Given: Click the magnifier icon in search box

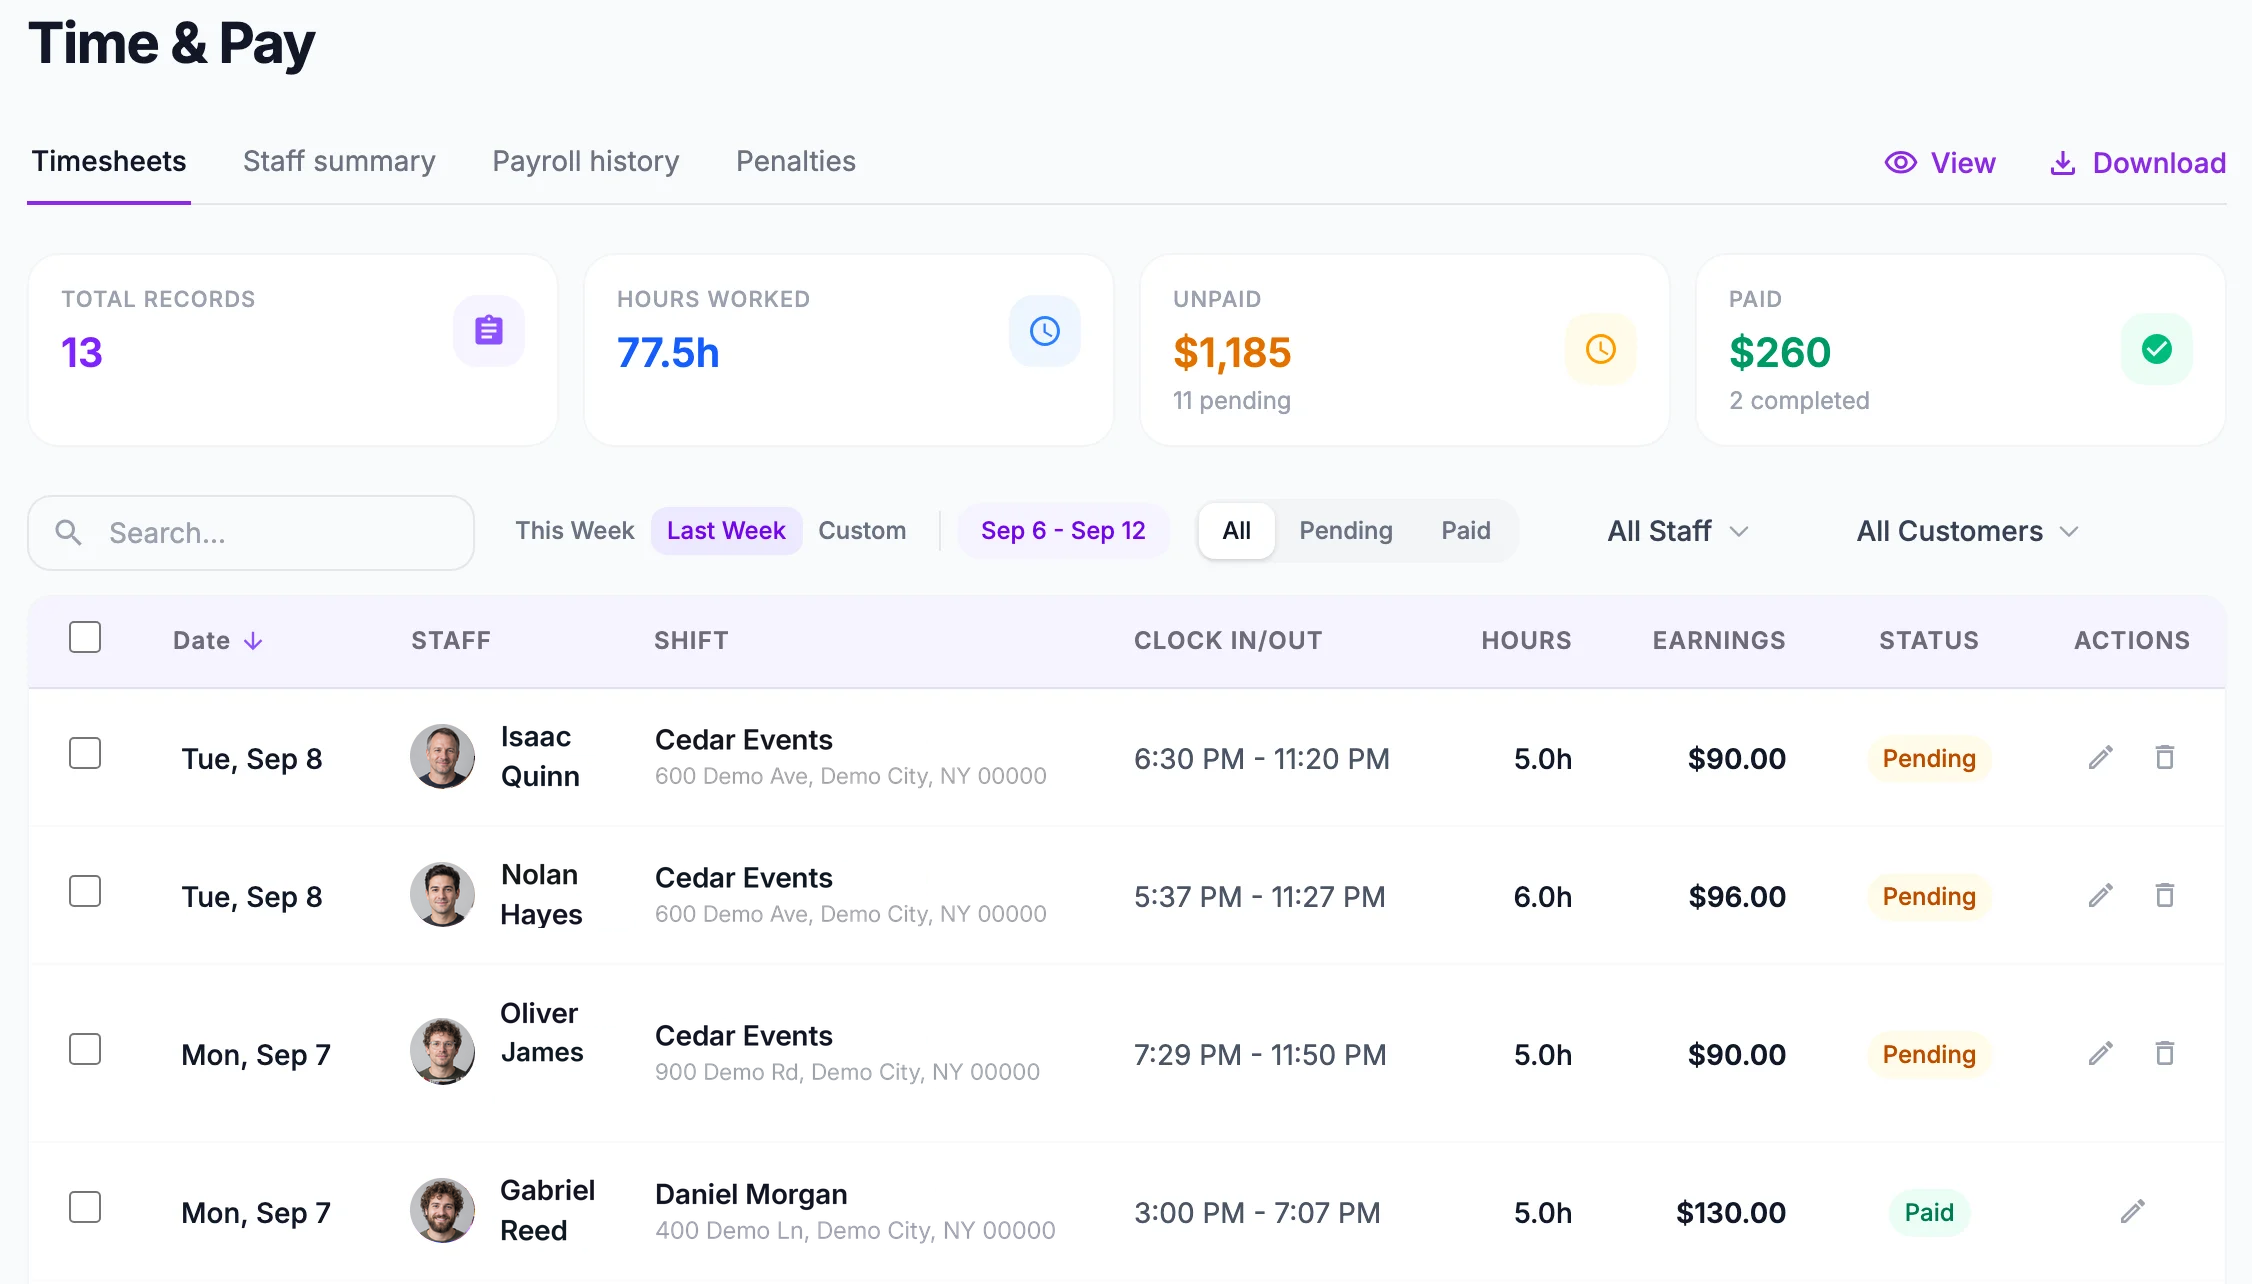Looking at the screenshot, I should tap(68, 532).
